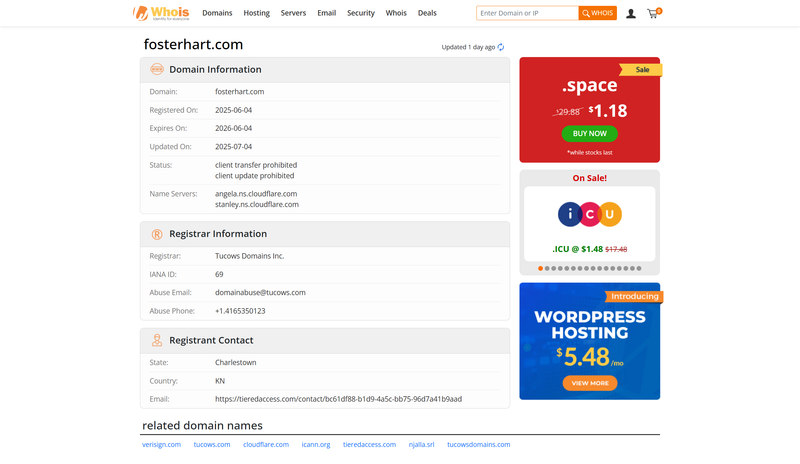This screenshot has width=800, height=464.
Task: Open verisign.com related domain link
Action: [x=161, y=445]
